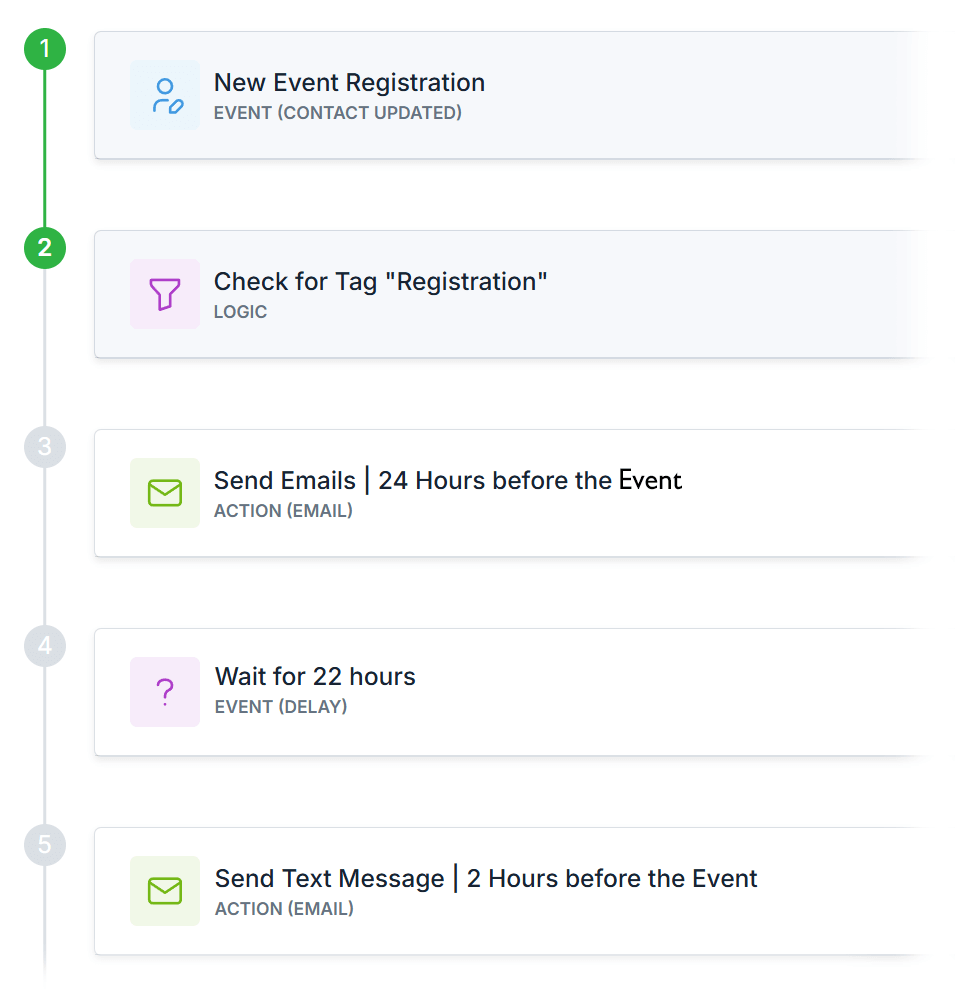Click the EVENT (CONTACT UPDATED) subtitle
Screen dimensions: 955x997
tap(338, 113)
